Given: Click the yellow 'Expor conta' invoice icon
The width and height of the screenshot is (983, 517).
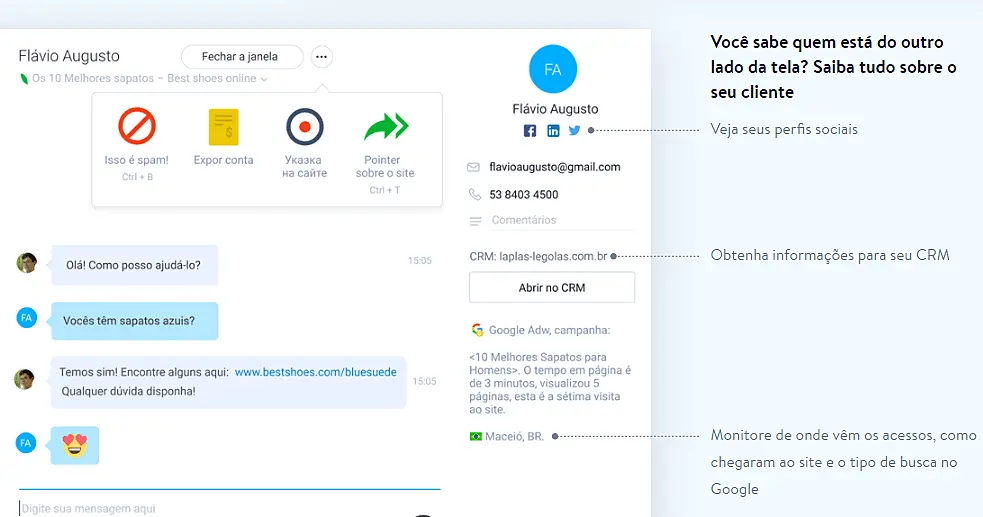Looking at the screenshot, I should (x=223, y=128).
